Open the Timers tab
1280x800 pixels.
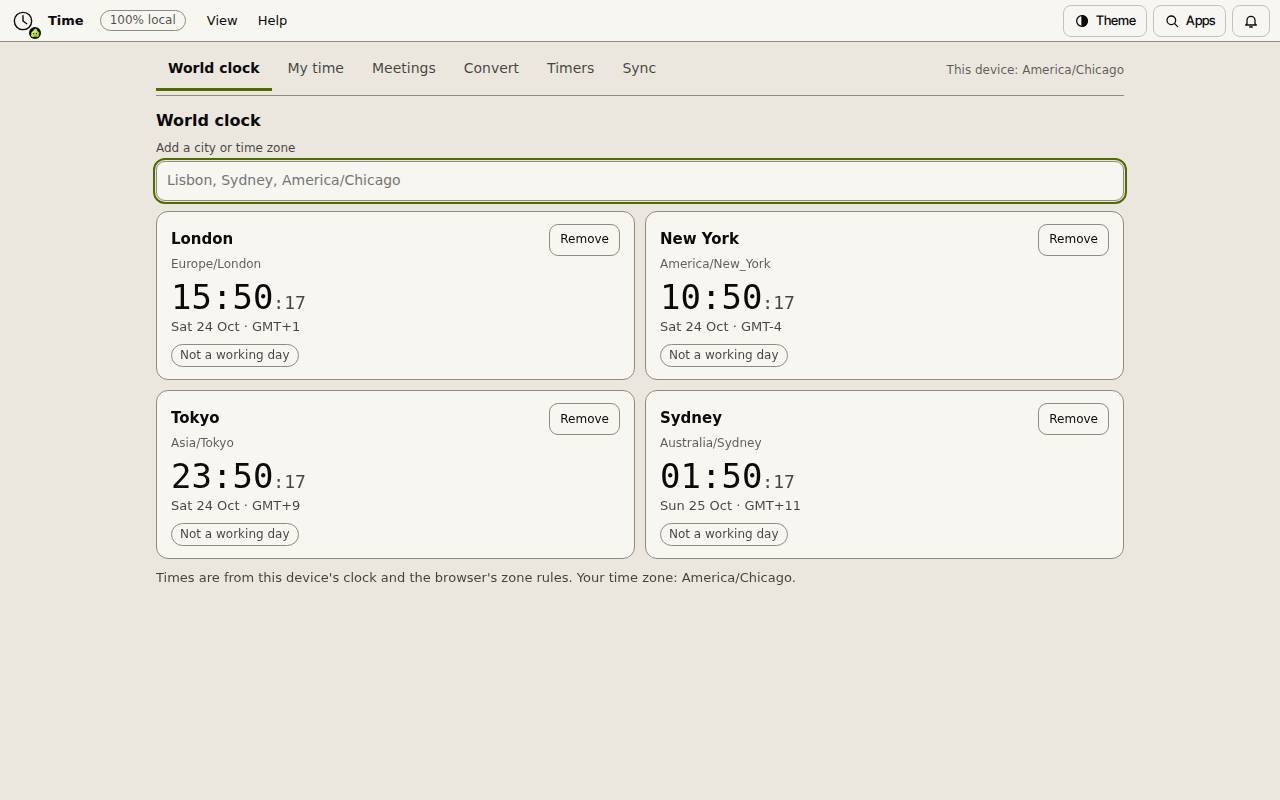[x=570, y=68]
